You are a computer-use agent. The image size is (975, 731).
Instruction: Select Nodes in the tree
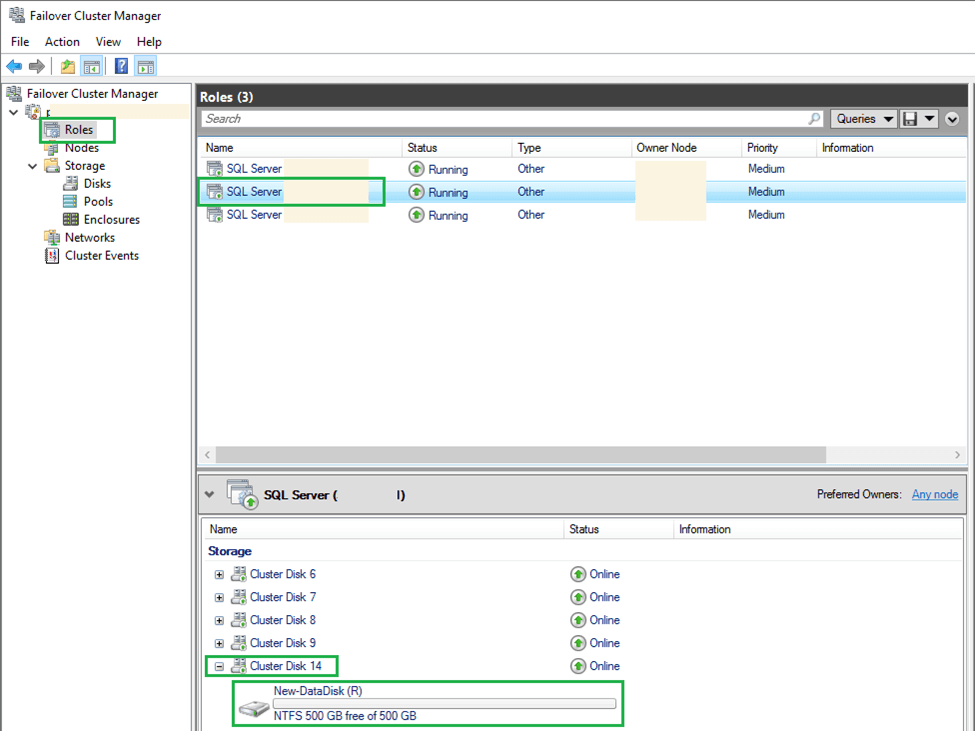coord(81,148)
